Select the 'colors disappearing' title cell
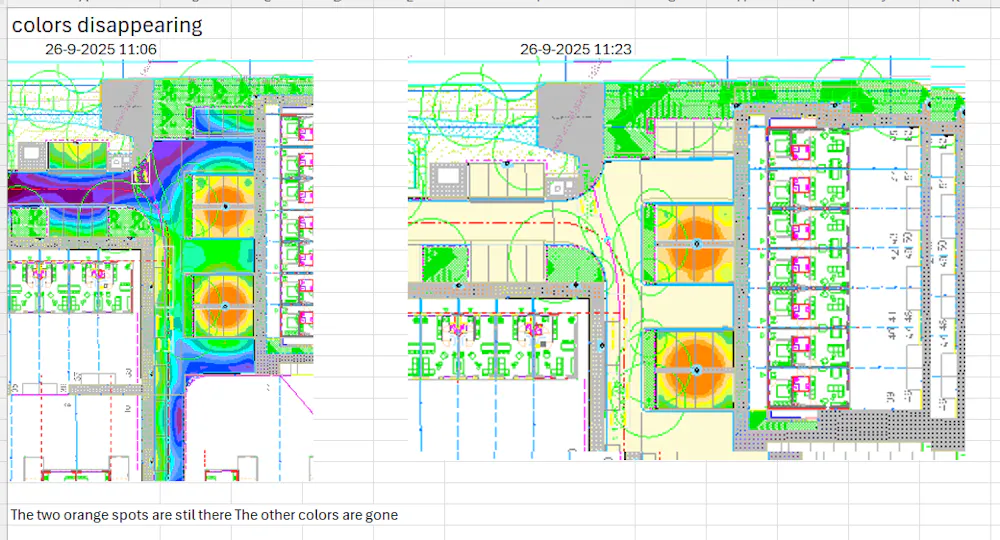This screenshot has width=1000, height=540. 107,25
